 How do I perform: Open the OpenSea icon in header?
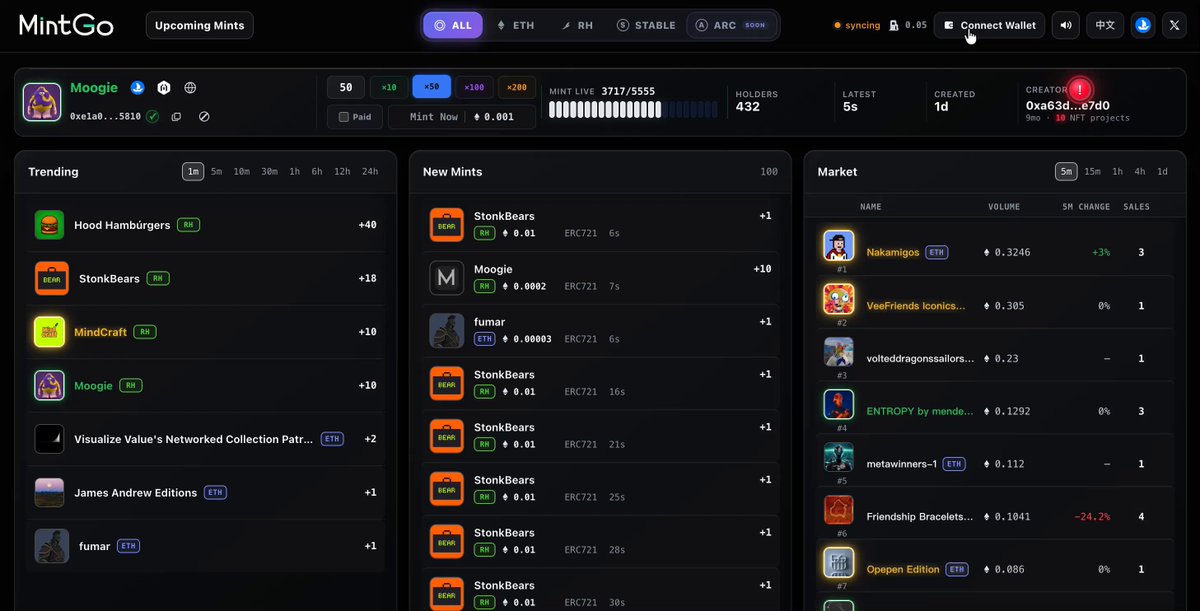(1143, 25)
